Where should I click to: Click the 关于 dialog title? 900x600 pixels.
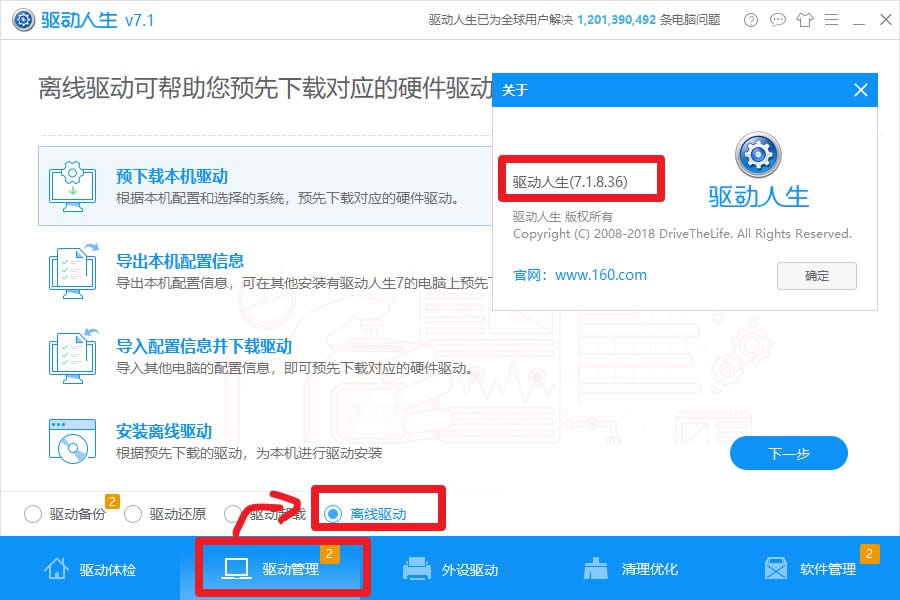tap(515, 90)
